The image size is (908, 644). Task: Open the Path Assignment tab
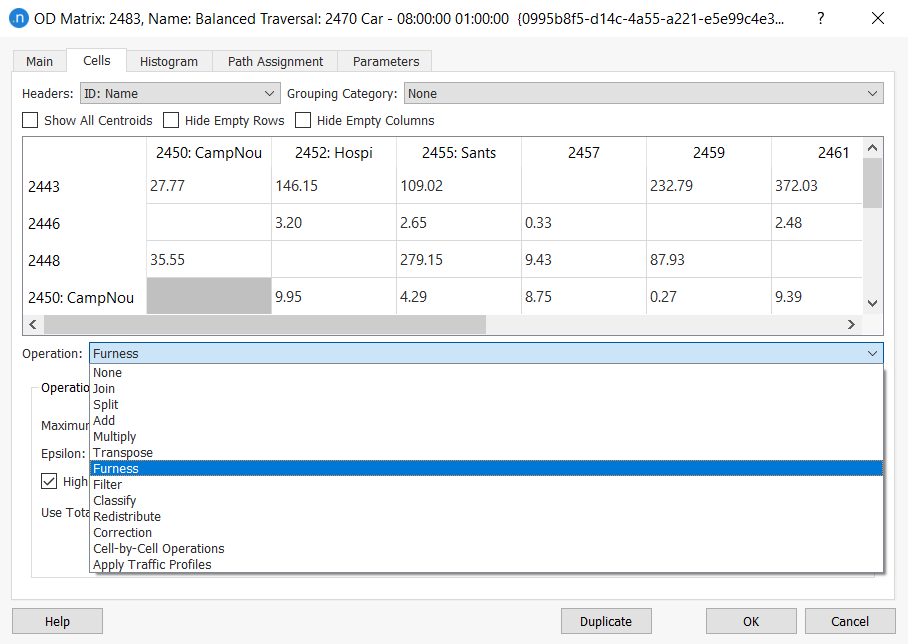275,61
